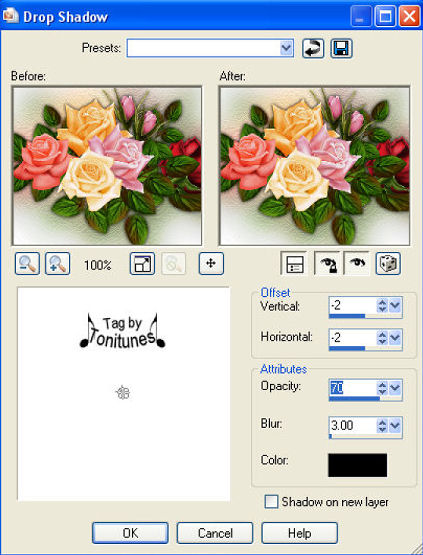423x555 pixels.
Task: Click the navigate preview crosshair icon
Action: 211,264
